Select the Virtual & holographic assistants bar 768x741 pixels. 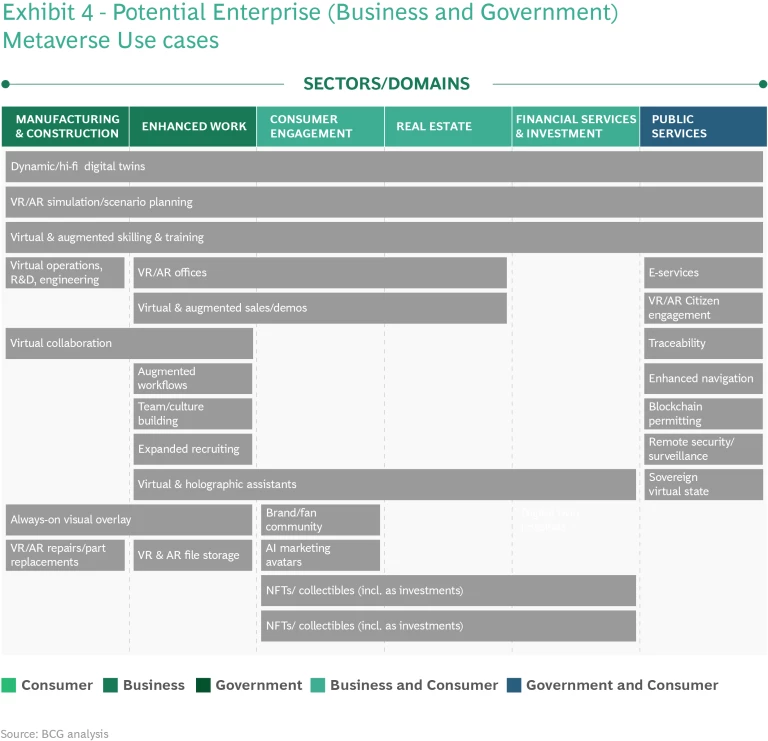click(385, 484)
